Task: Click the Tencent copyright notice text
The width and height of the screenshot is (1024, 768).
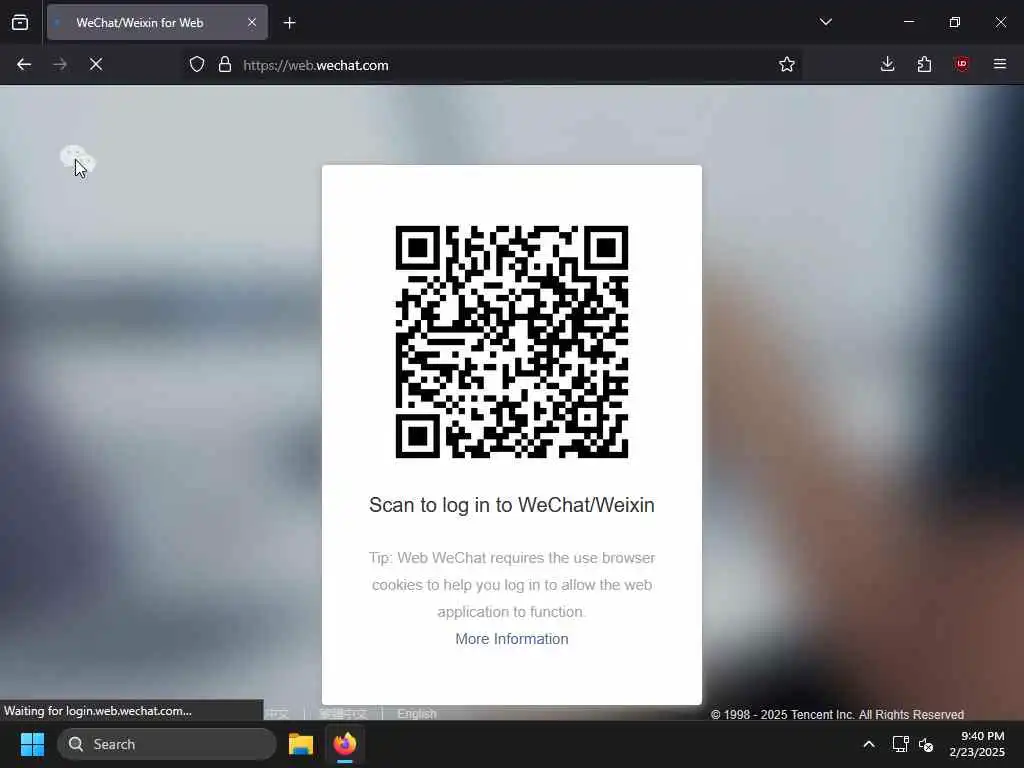Action: coord(837,714)
